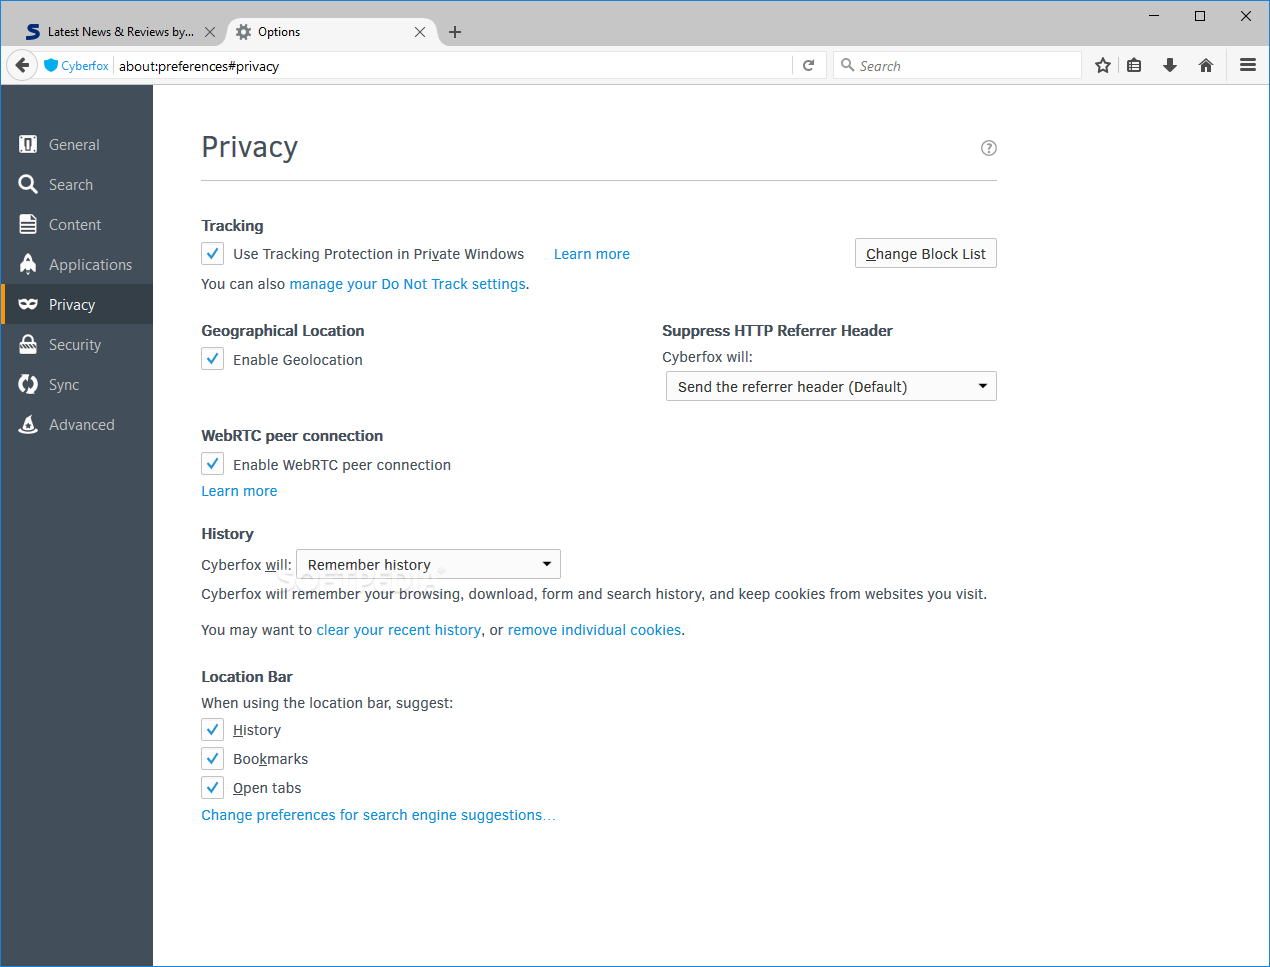
Task: Click the Content sidebar page icon
Action: tap(28, 224)
